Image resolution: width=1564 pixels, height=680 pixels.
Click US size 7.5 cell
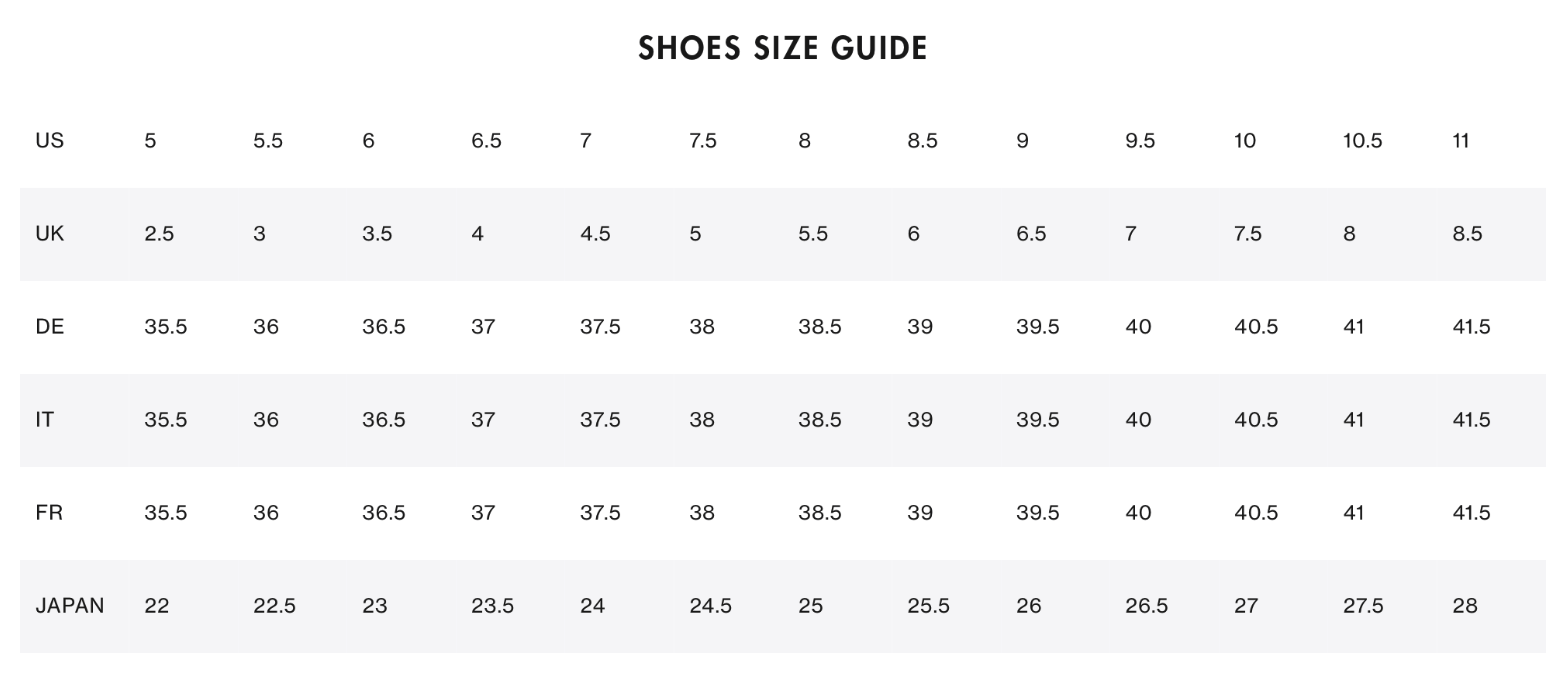tap(702, 141)
